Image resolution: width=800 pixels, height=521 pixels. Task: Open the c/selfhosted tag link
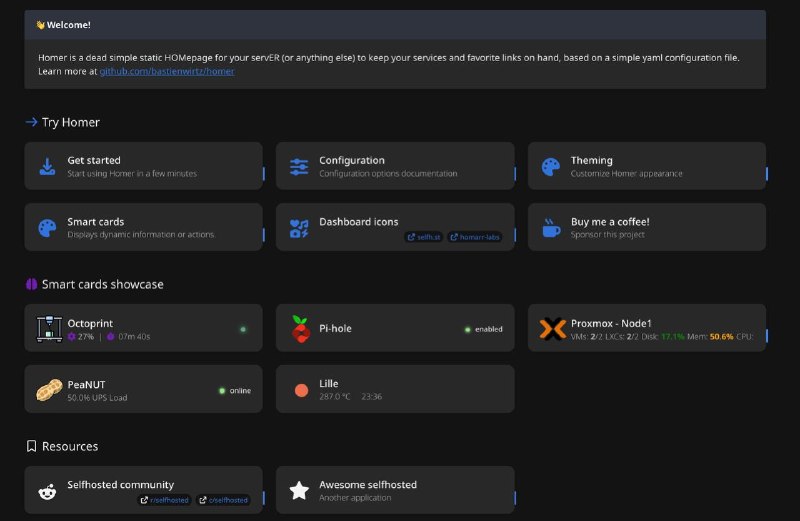(223, 500)
